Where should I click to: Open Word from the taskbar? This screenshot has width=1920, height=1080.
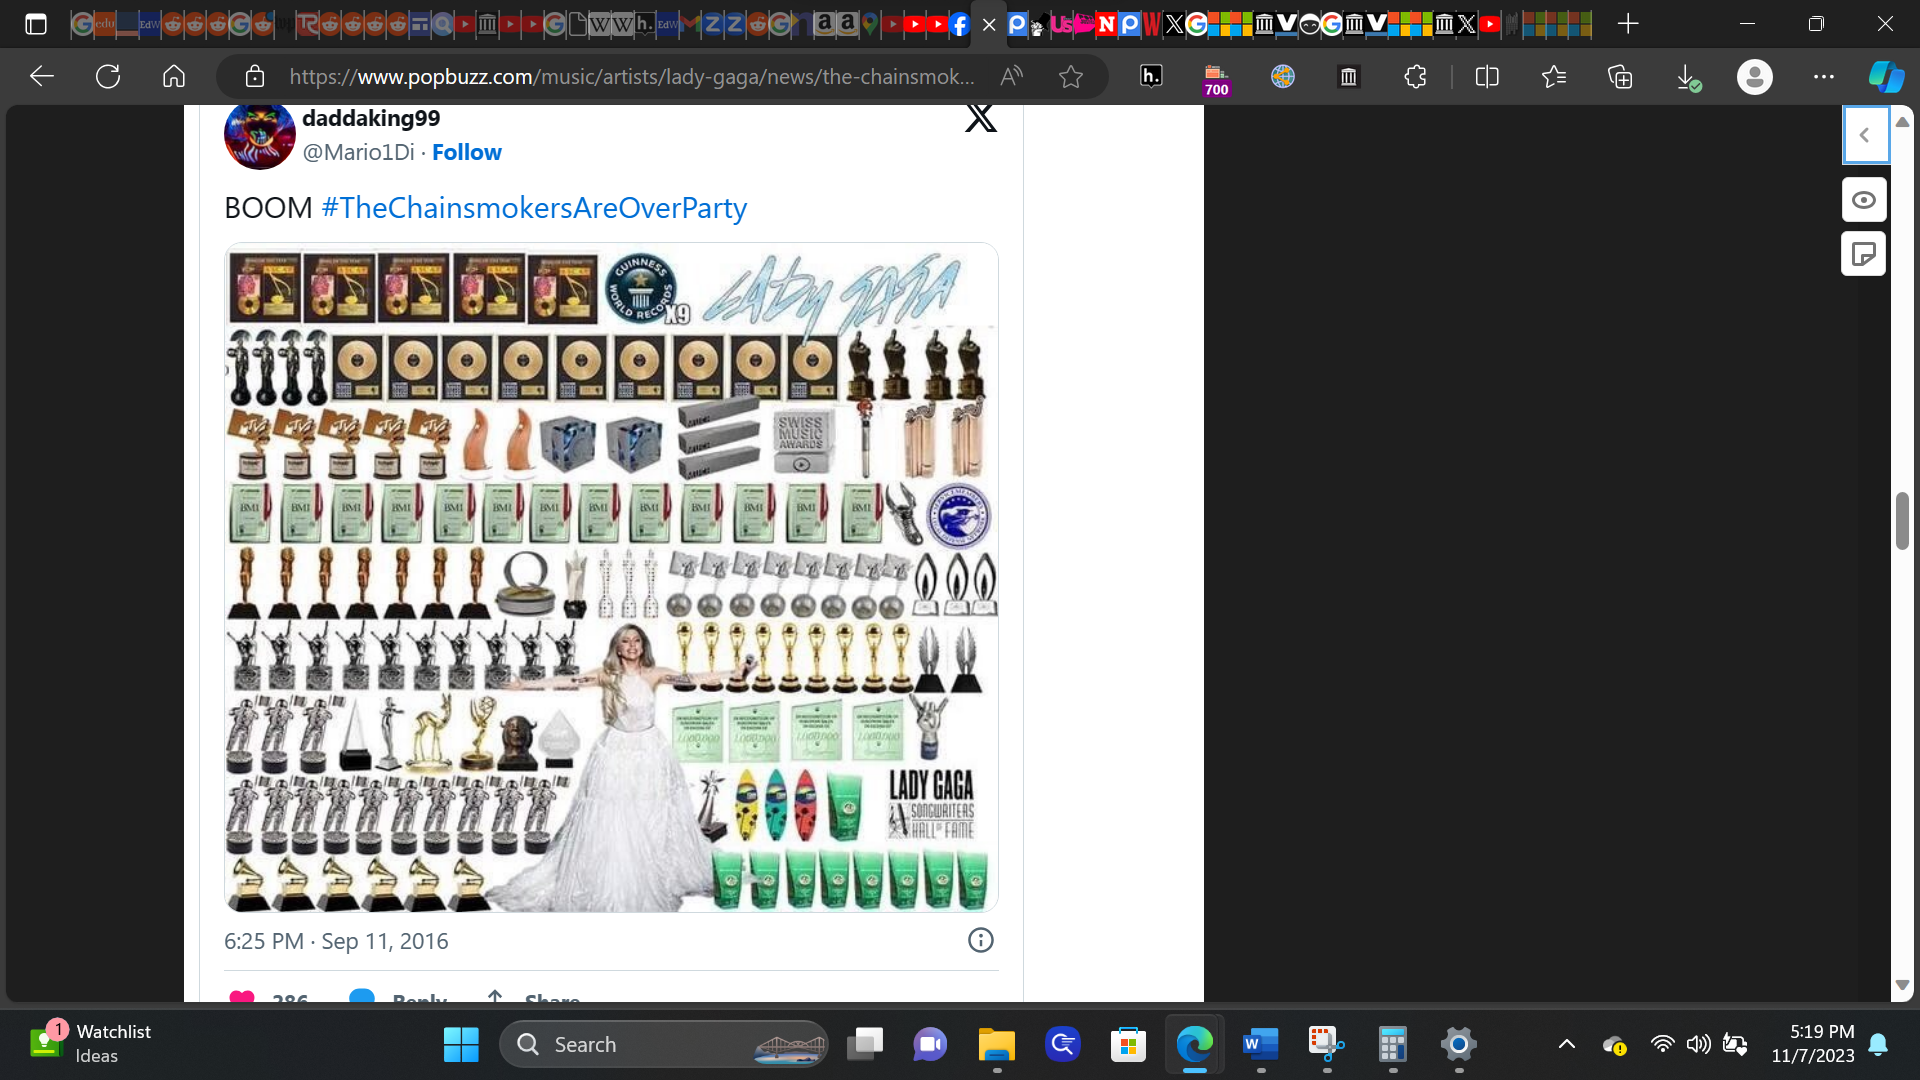[x=1261, y=1045]
